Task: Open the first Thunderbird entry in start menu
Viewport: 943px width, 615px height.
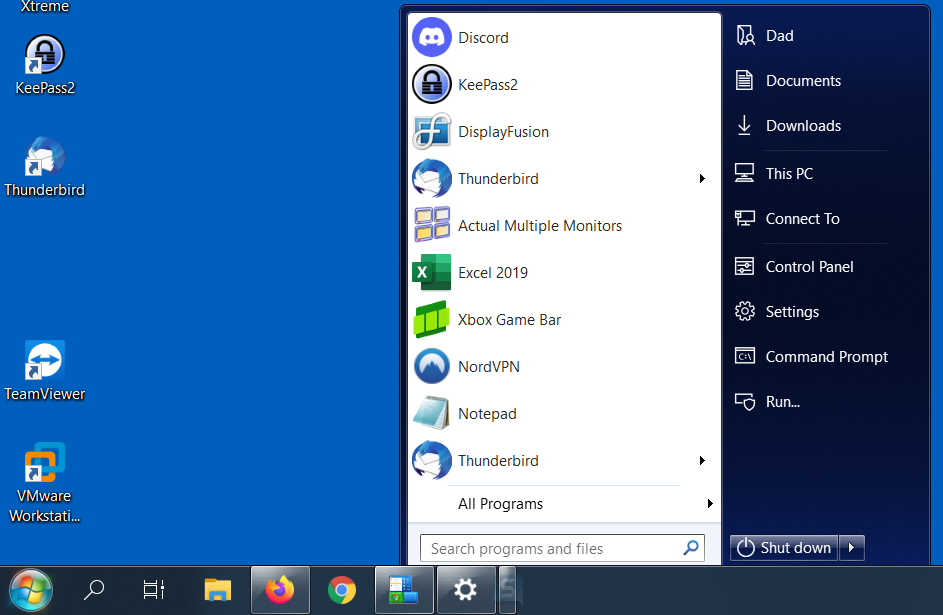Action: tap(564, 179)
